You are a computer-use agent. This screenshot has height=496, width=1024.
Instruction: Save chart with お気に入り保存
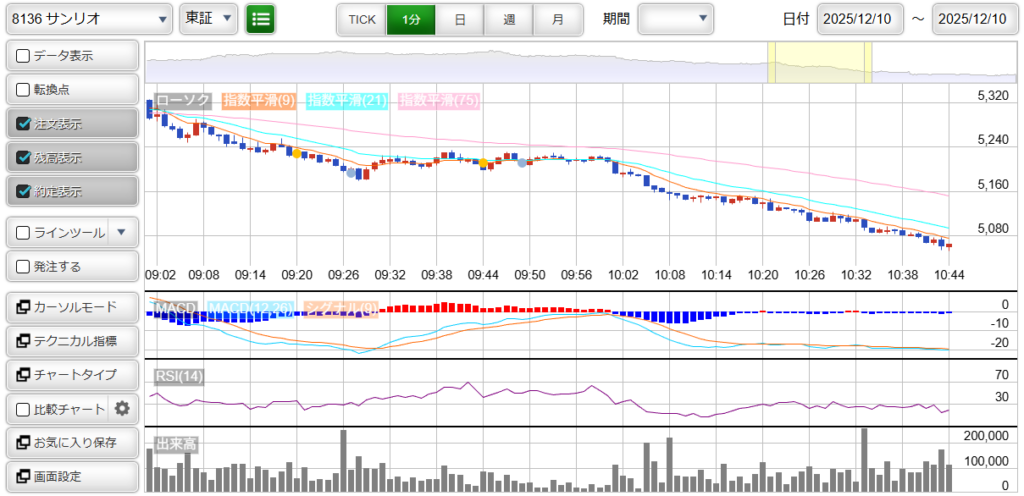point(71,442)
